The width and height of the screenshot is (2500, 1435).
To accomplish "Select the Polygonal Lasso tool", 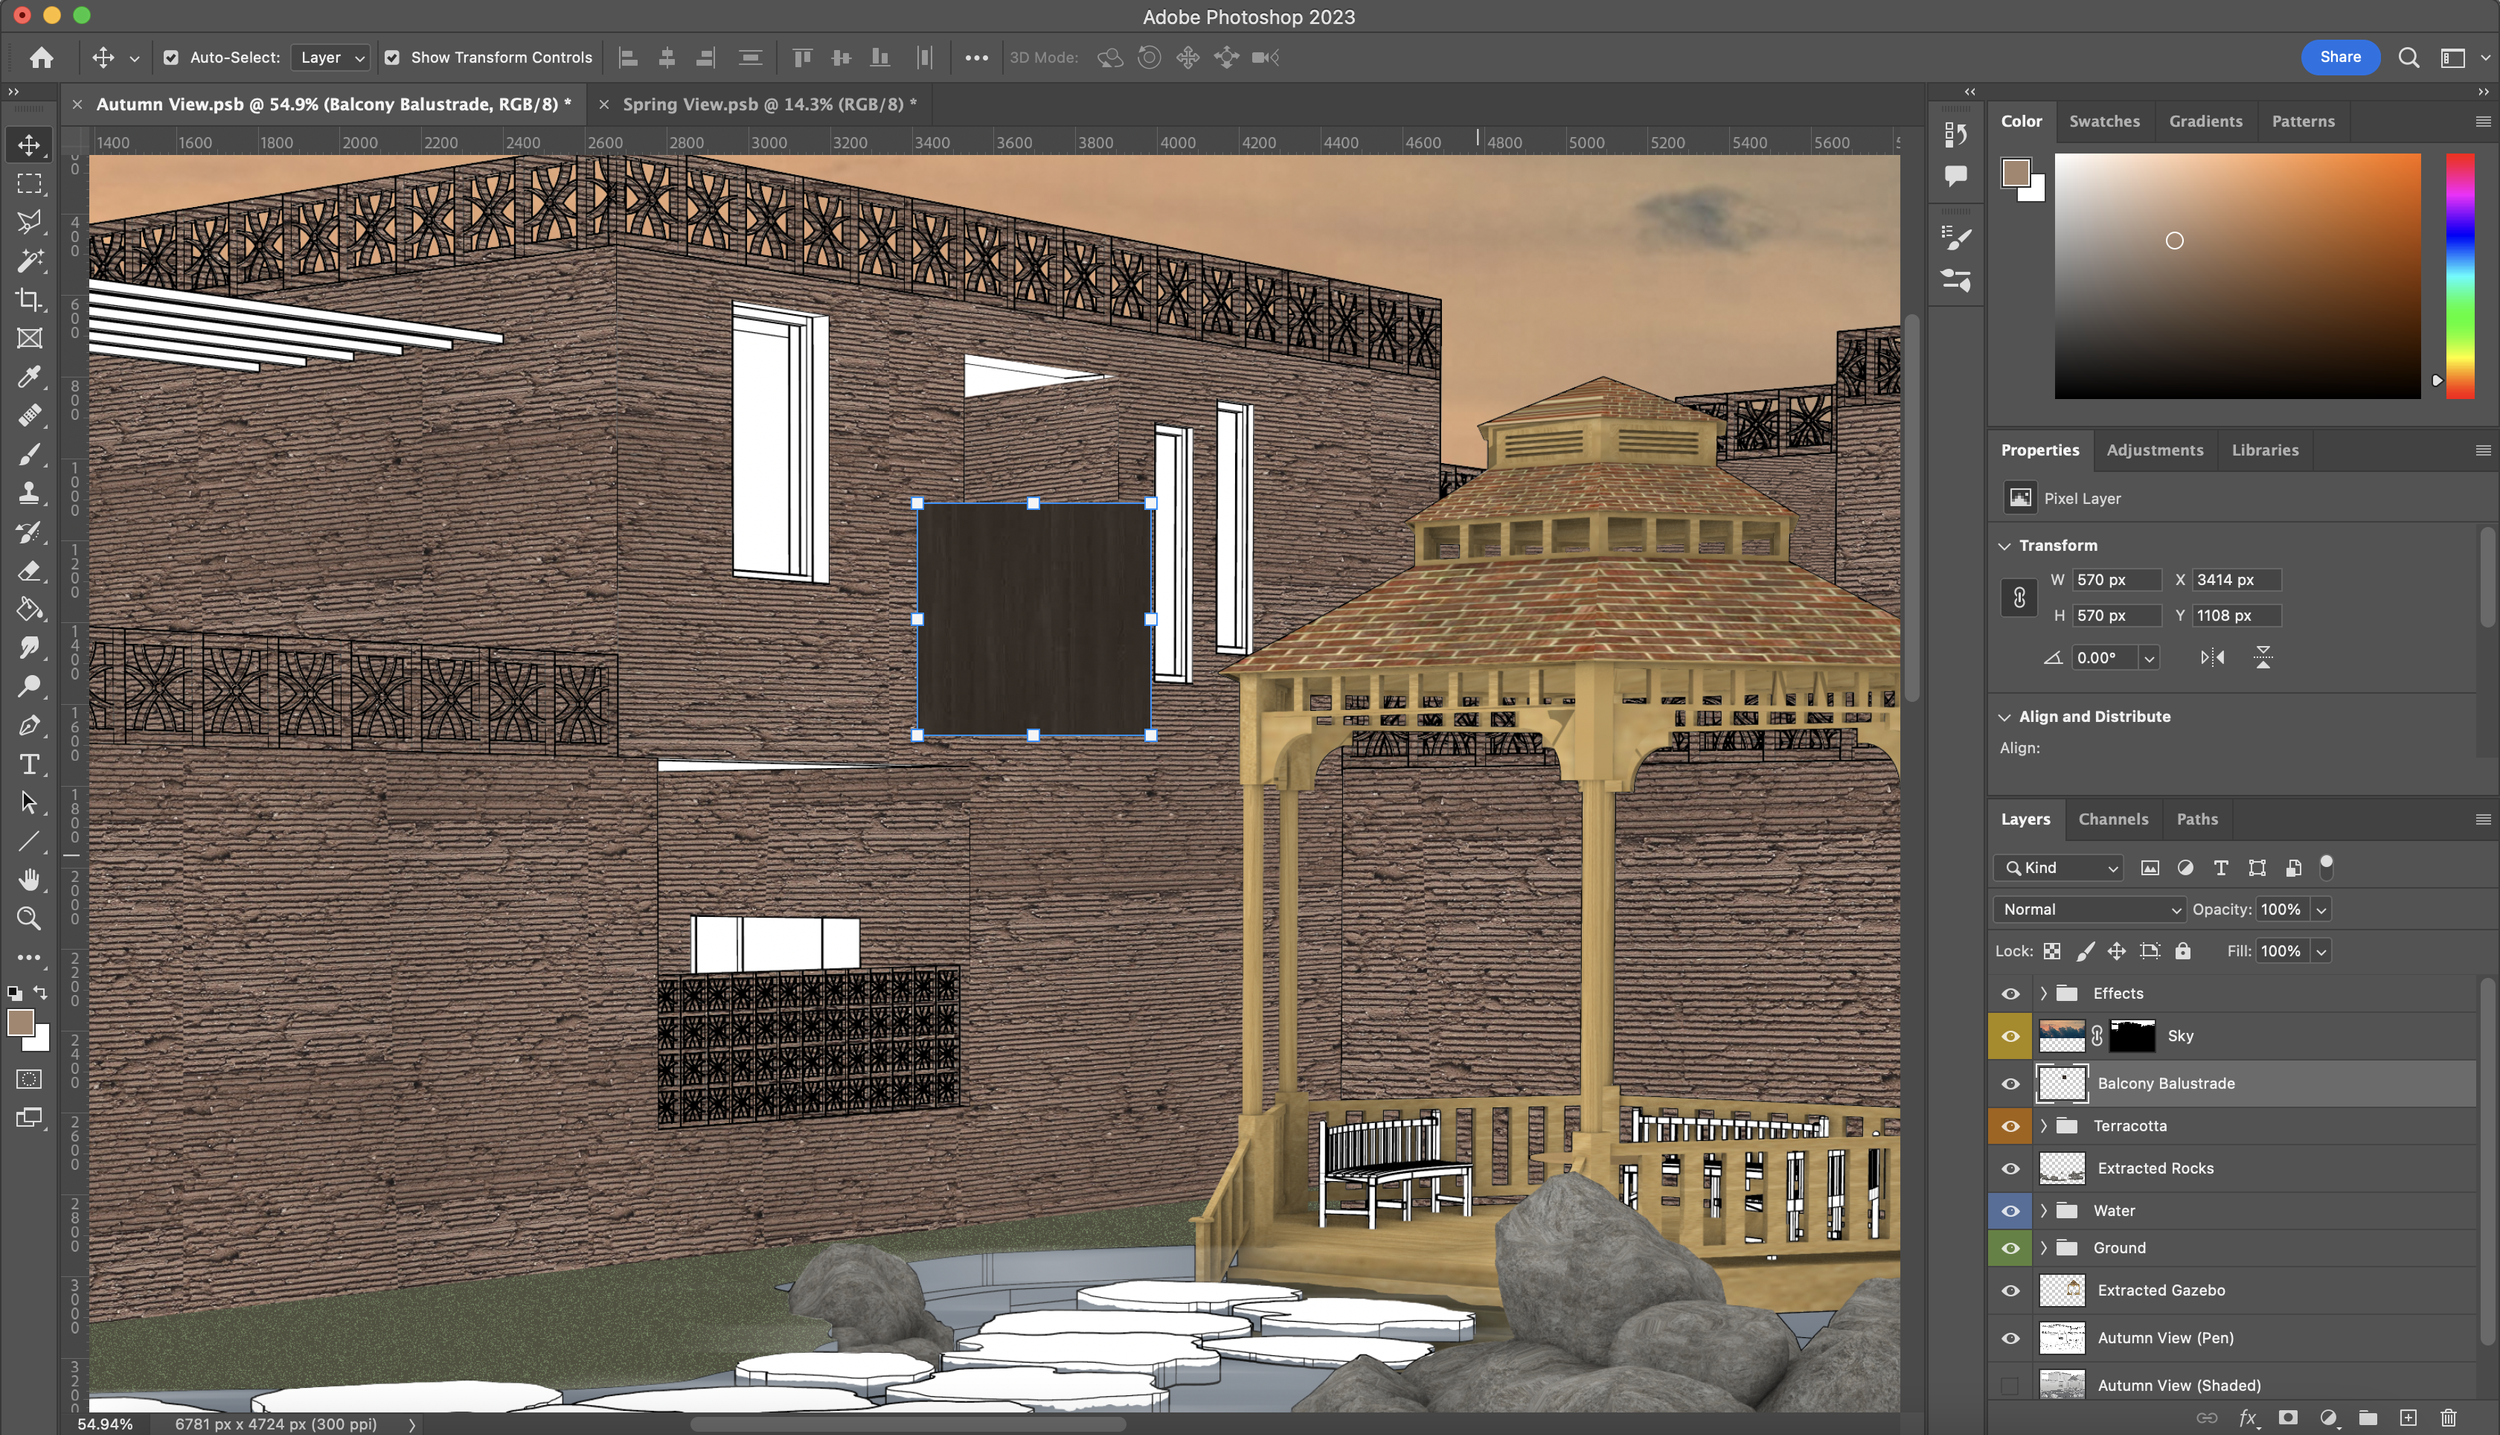I will point(29,222).
